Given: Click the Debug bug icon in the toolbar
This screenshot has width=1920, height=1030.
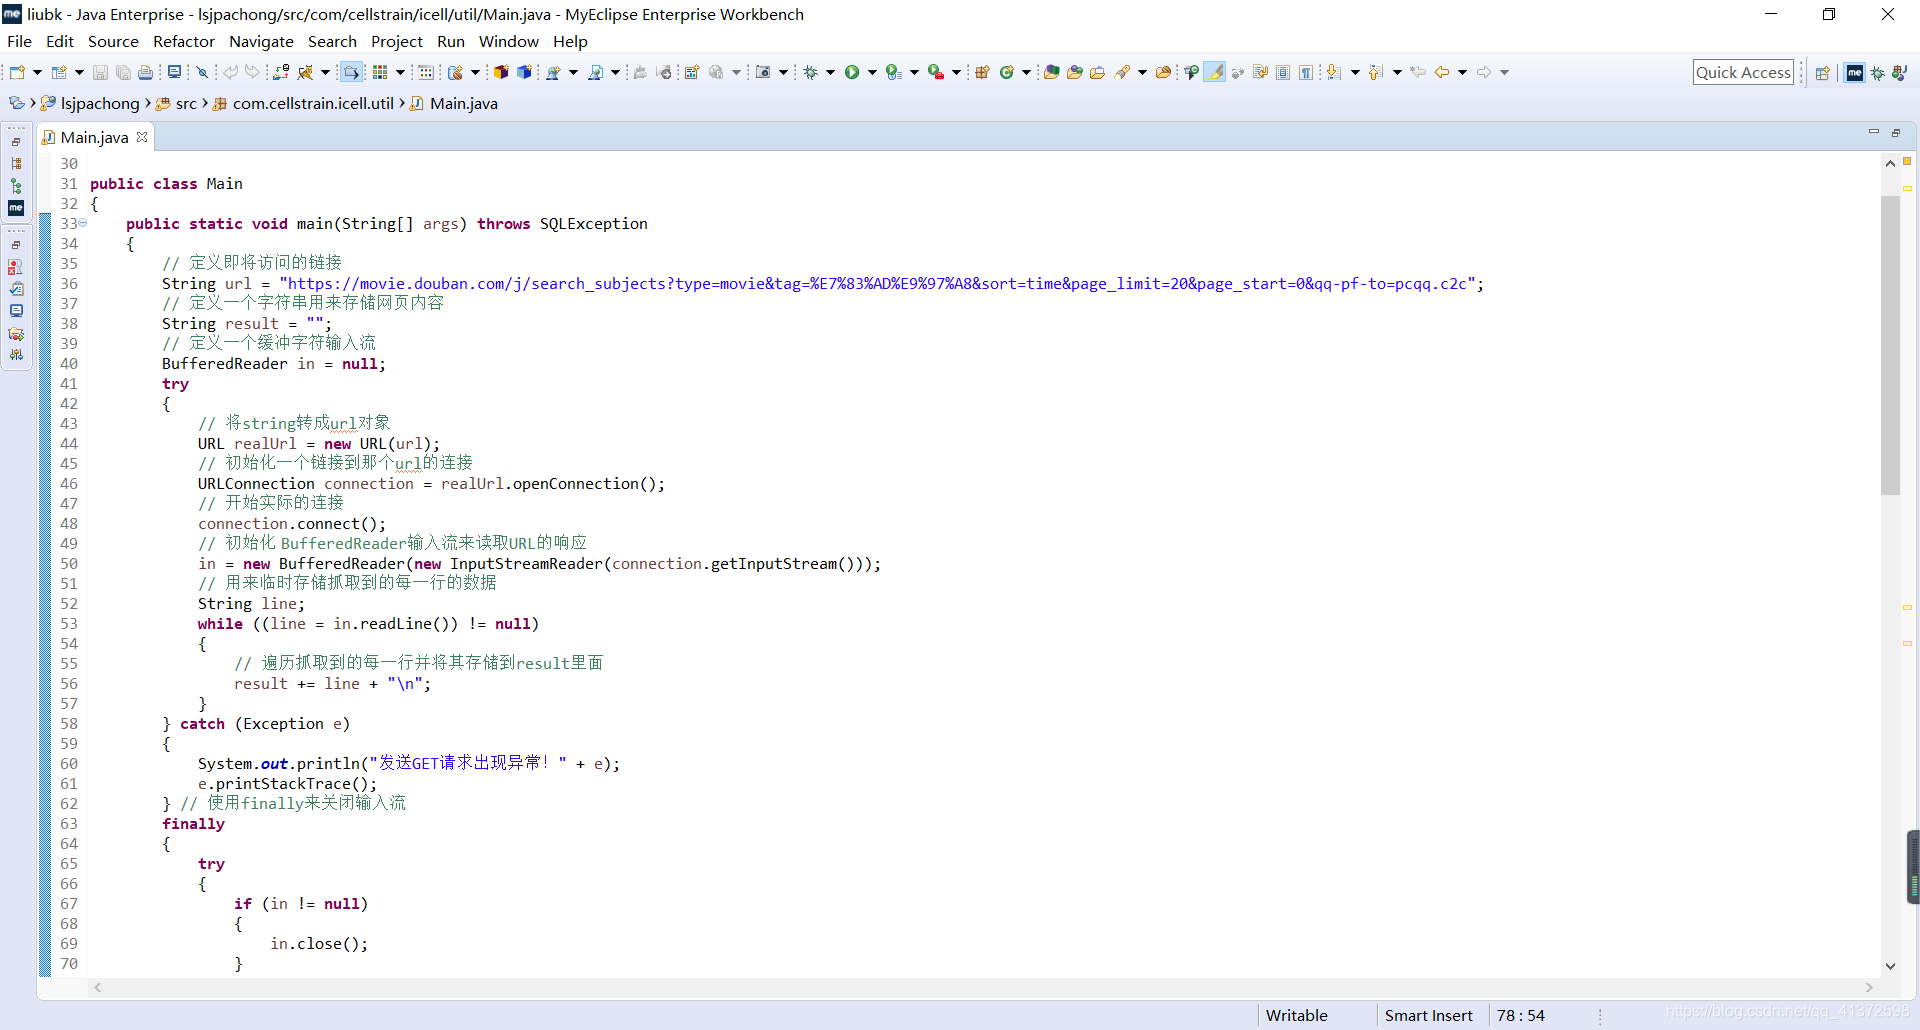Looking at the screenshot, I should click(811, 72).
